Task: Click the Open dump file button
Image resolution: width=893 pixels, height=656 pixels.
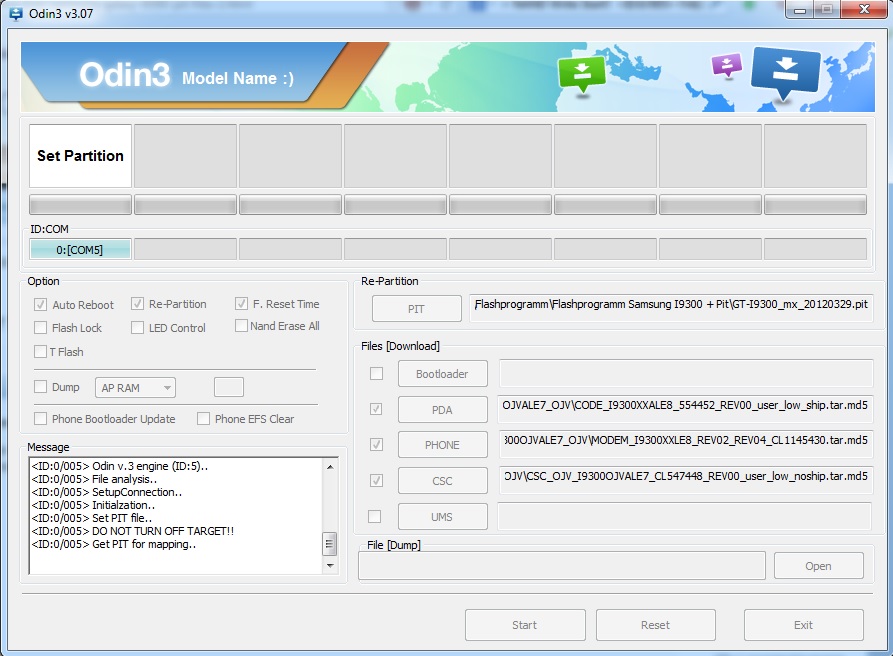Action: click(818, 566)
